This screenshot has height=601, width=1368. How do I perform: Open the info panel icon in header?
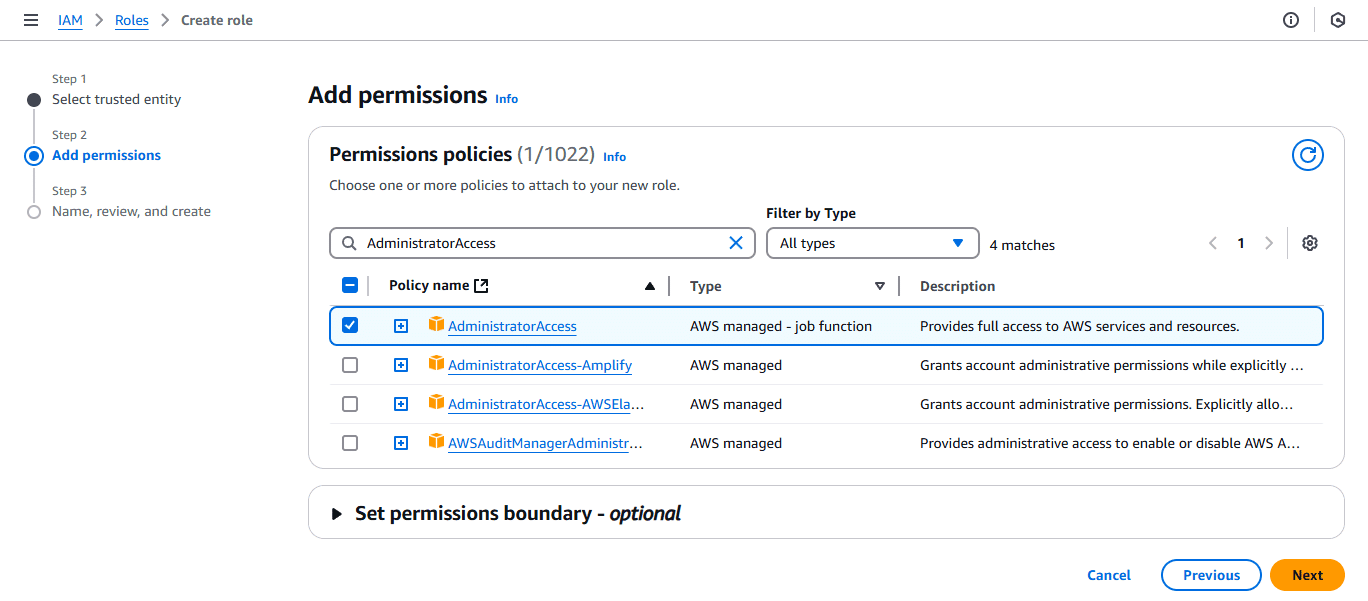pos(1291,20)
